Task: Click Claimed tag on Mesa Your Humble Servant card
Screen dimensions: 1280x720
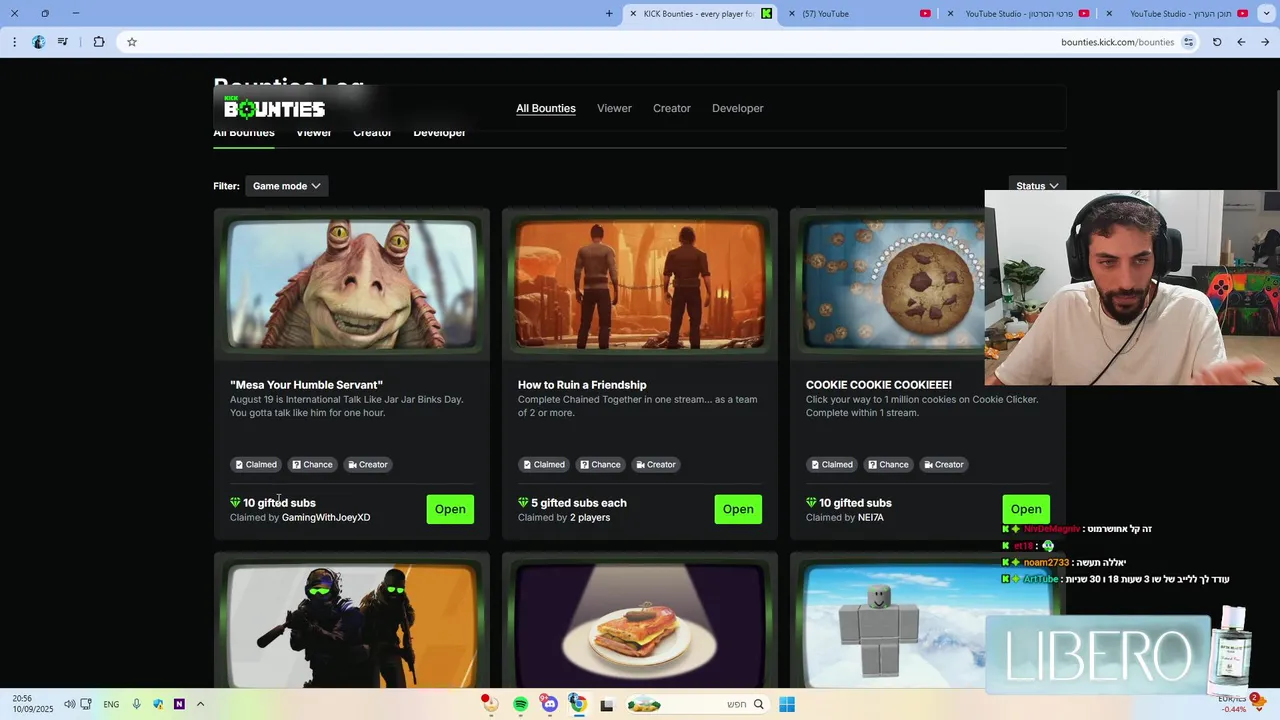Action: tap(255, 464)
